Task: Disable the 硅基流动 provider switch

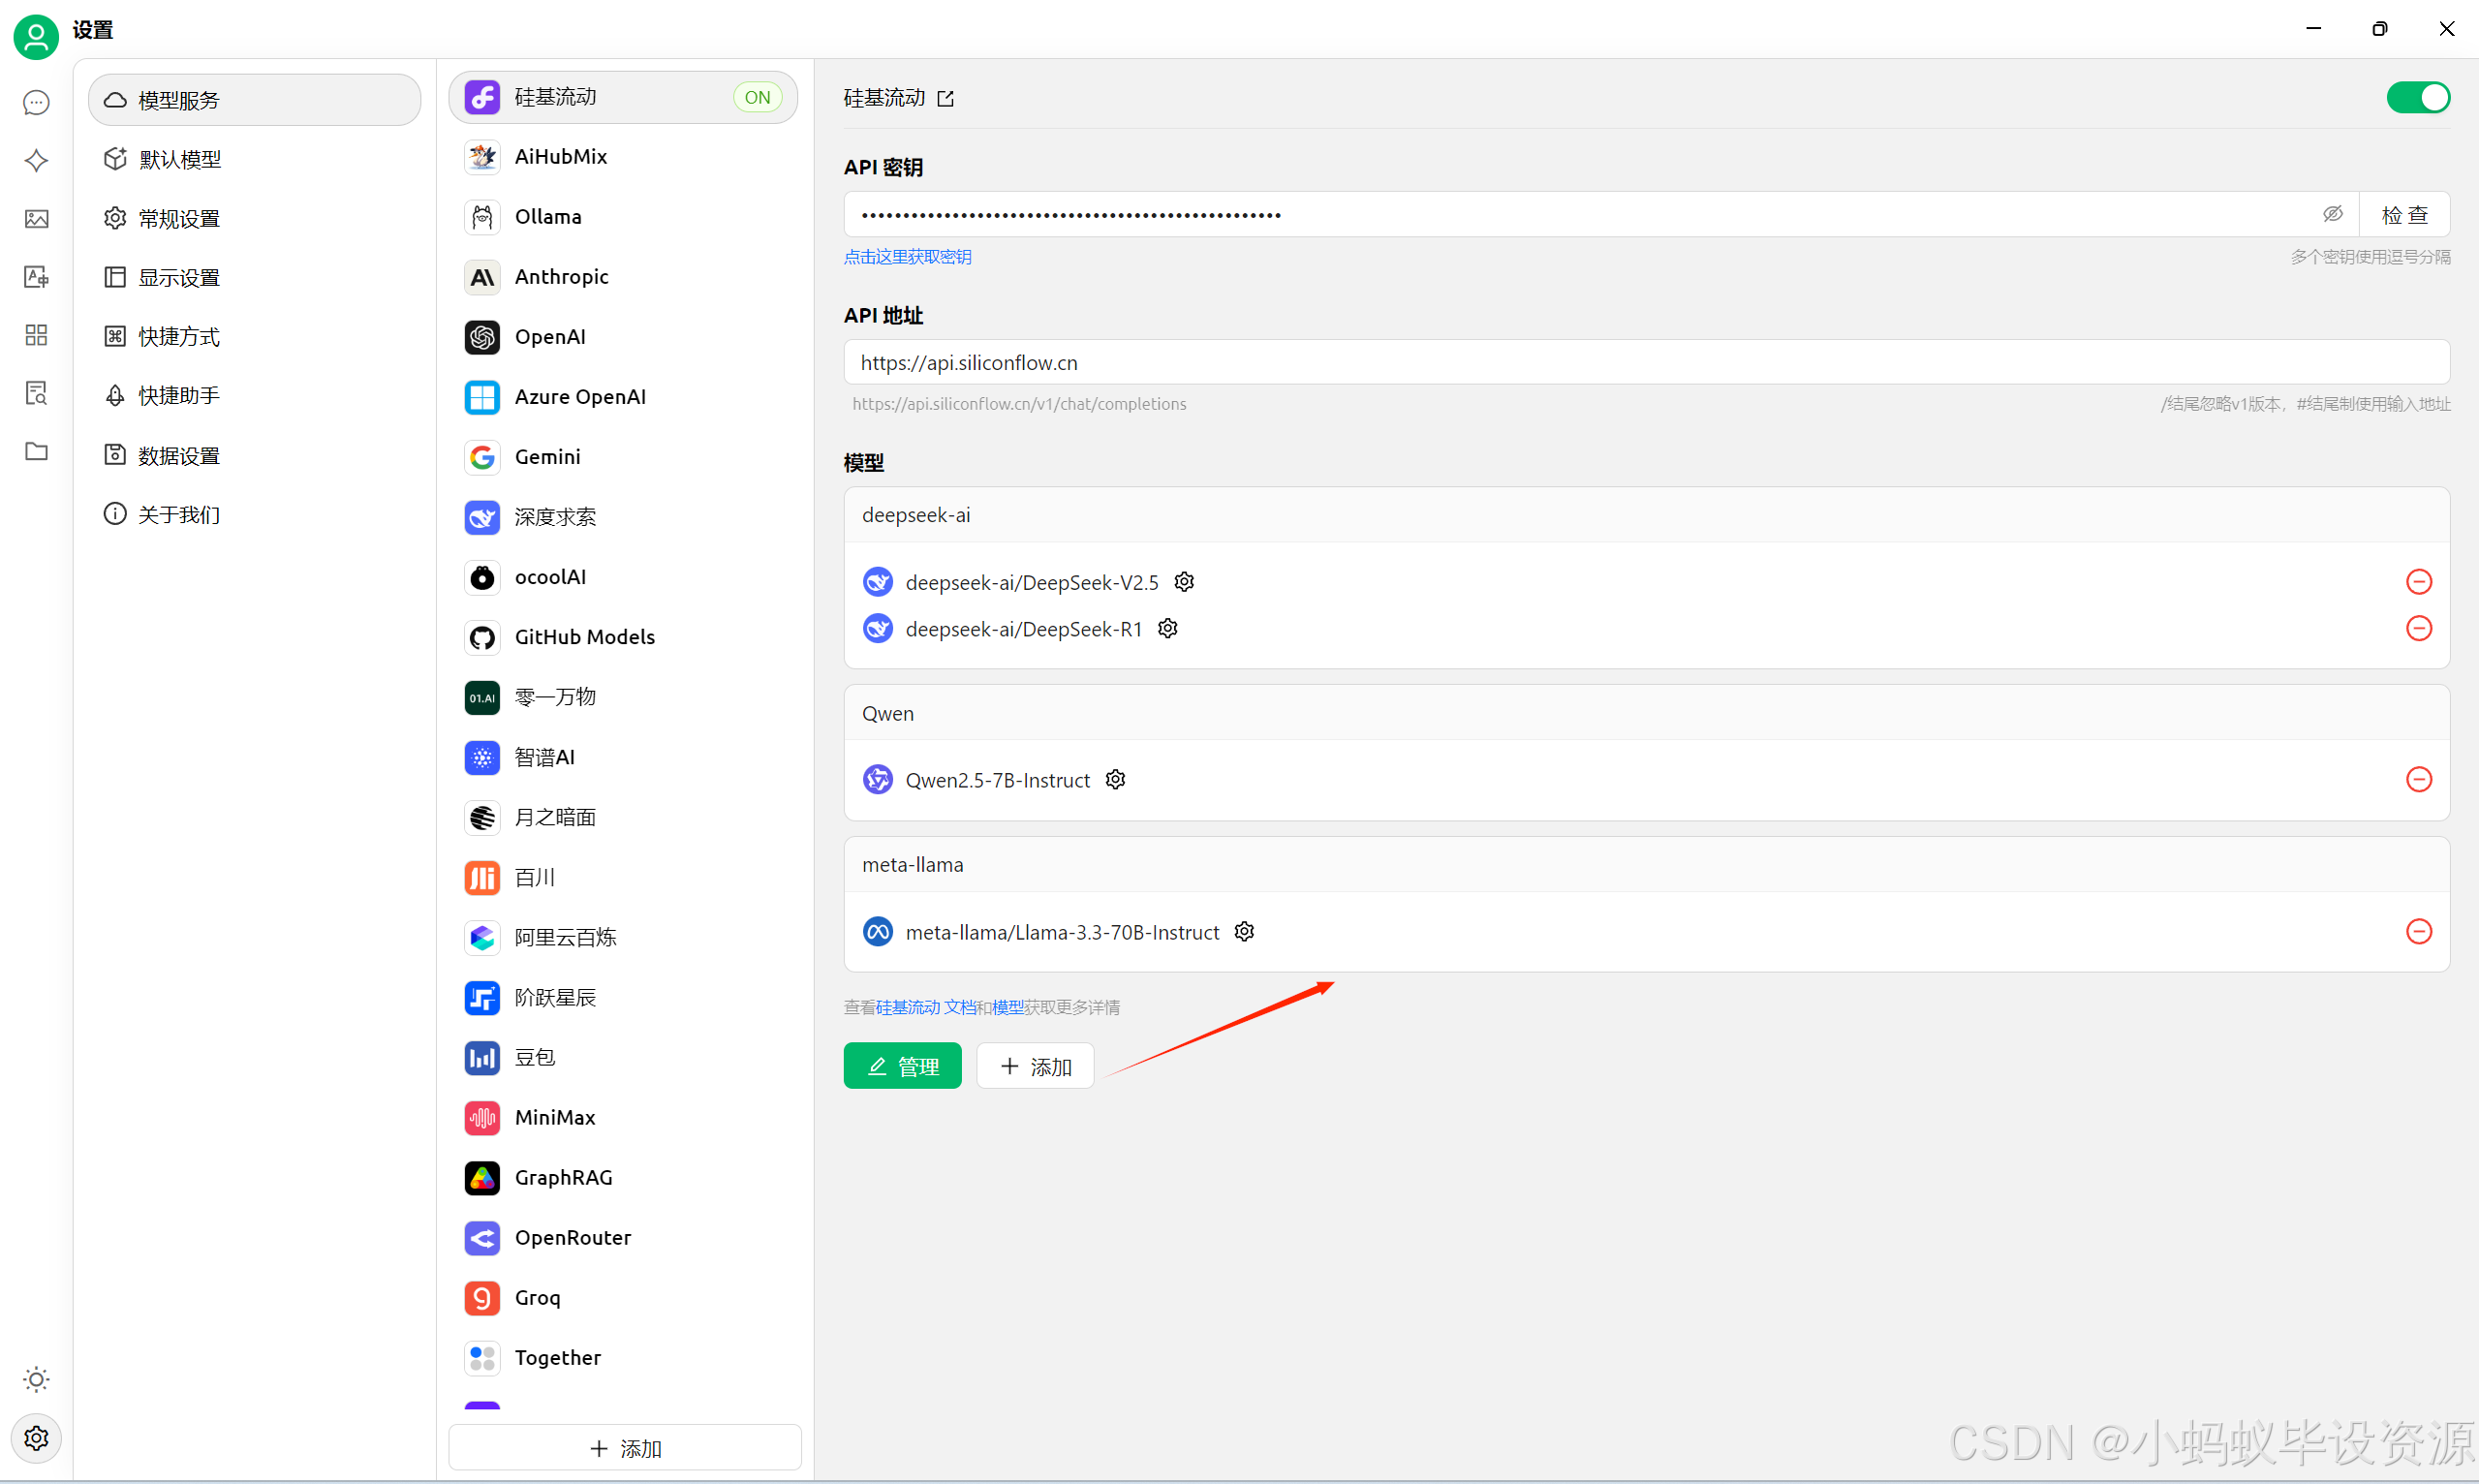Action: pos(2417,98)
